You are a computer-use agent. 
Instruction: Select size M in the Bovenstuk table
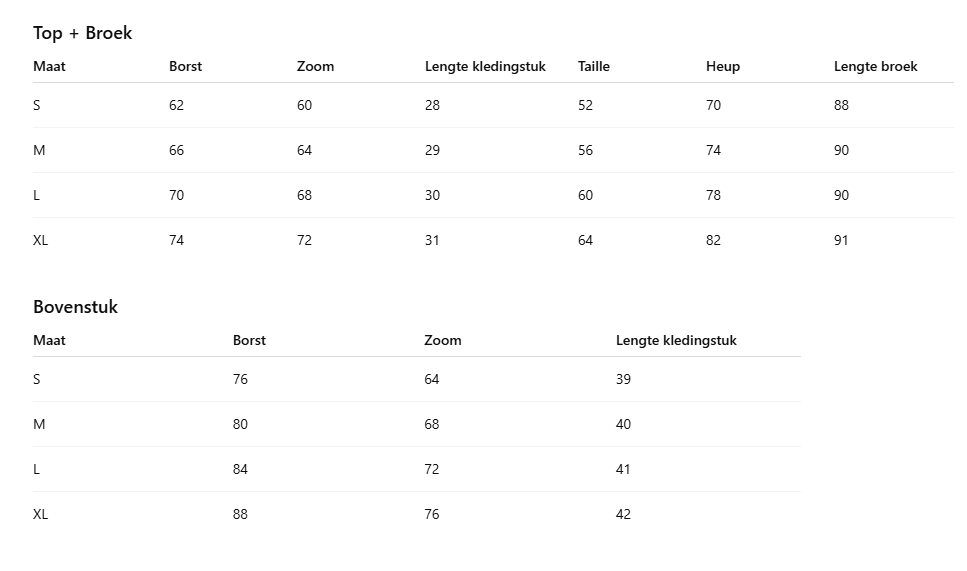[x=39, y=424]
